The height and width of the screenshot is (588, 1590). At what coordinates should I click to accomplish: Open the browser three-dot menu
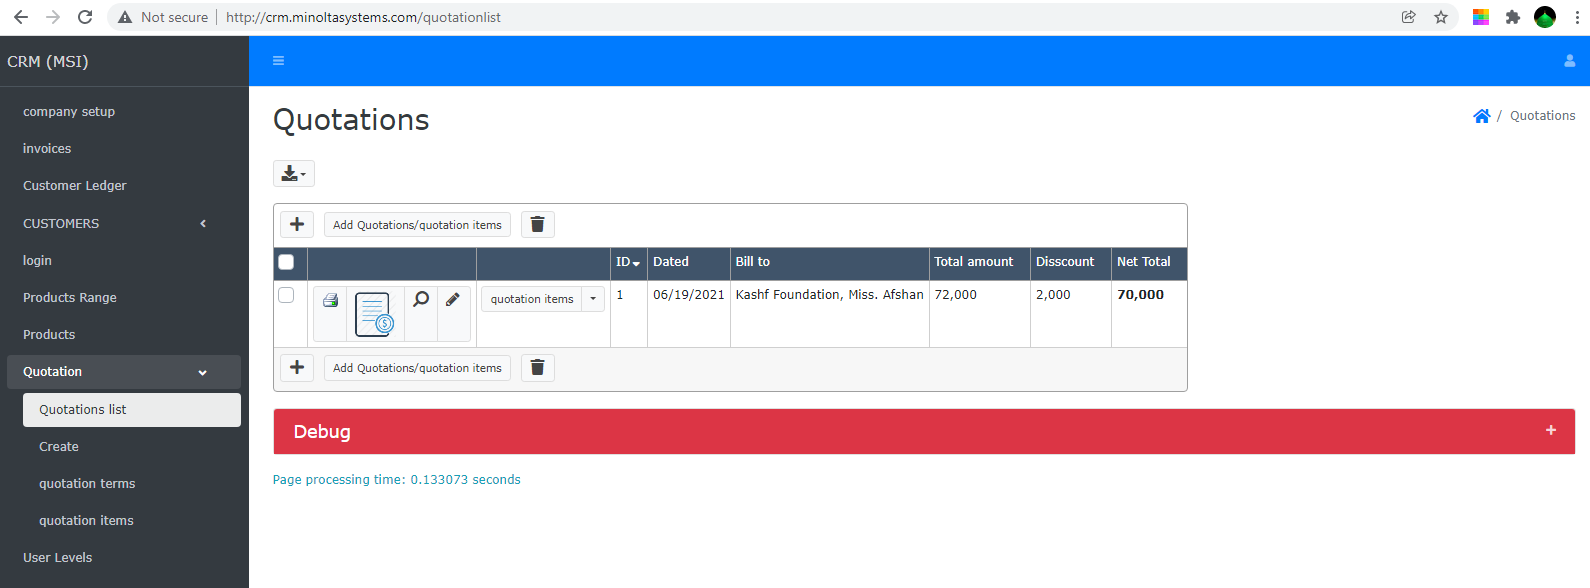[1577, 17]
